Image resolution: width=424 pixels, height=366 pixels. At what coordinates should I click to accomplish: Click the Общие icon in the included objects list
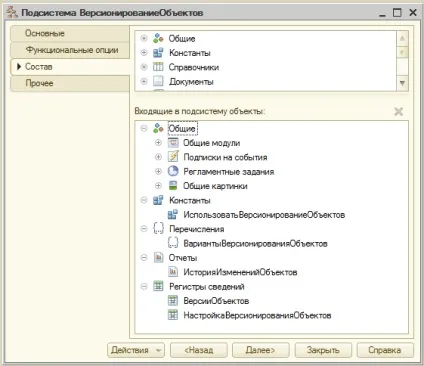pyautogui.click(x=158, y=128)
